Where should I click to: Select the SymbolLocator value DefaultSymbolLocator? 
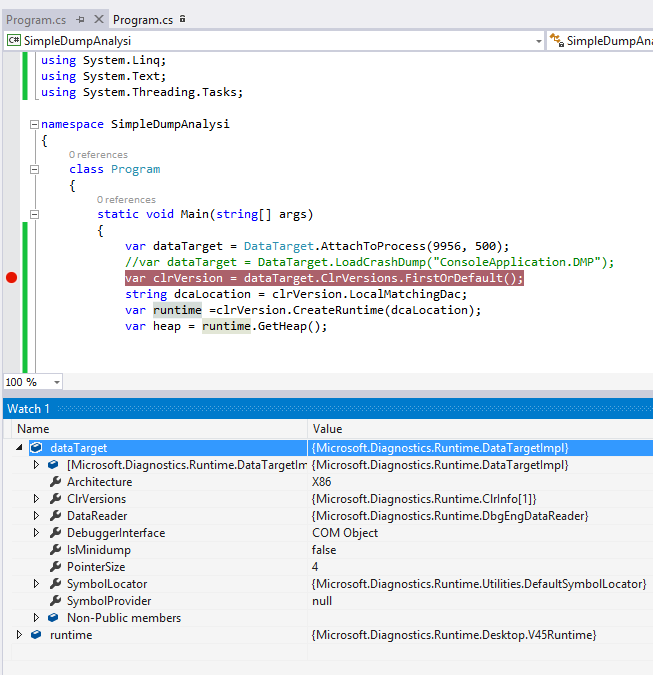[x=479, y=584]
